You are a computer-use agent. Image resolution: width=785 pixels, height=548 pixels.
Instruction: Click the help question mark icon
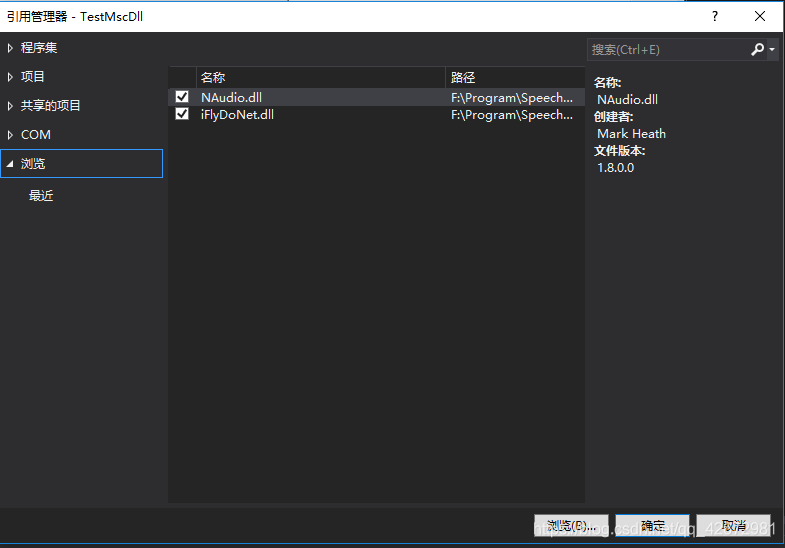pyautogui.click(x=715, y=17)
